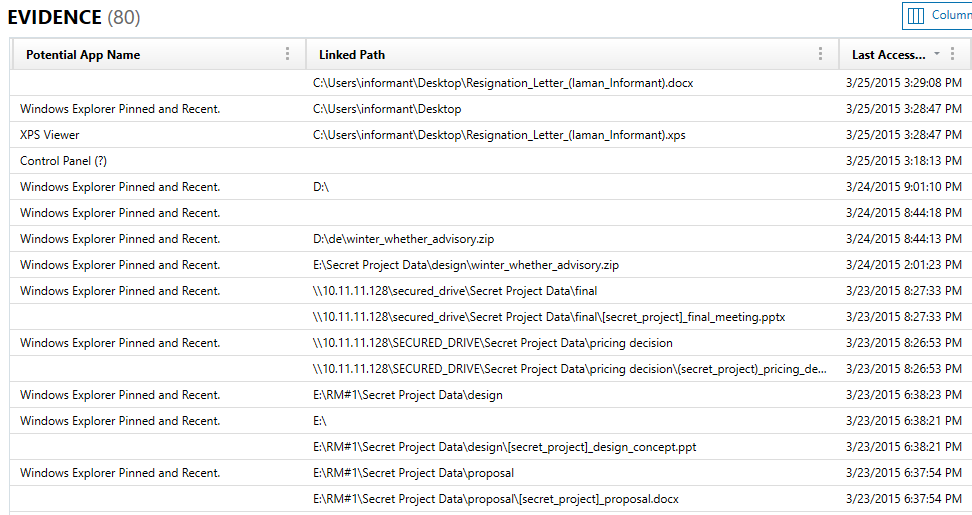This screenshot has height=515, width=972.
Task: Click the 3/24/2015 9:01:10 PM timestamp
Action: 903,187
